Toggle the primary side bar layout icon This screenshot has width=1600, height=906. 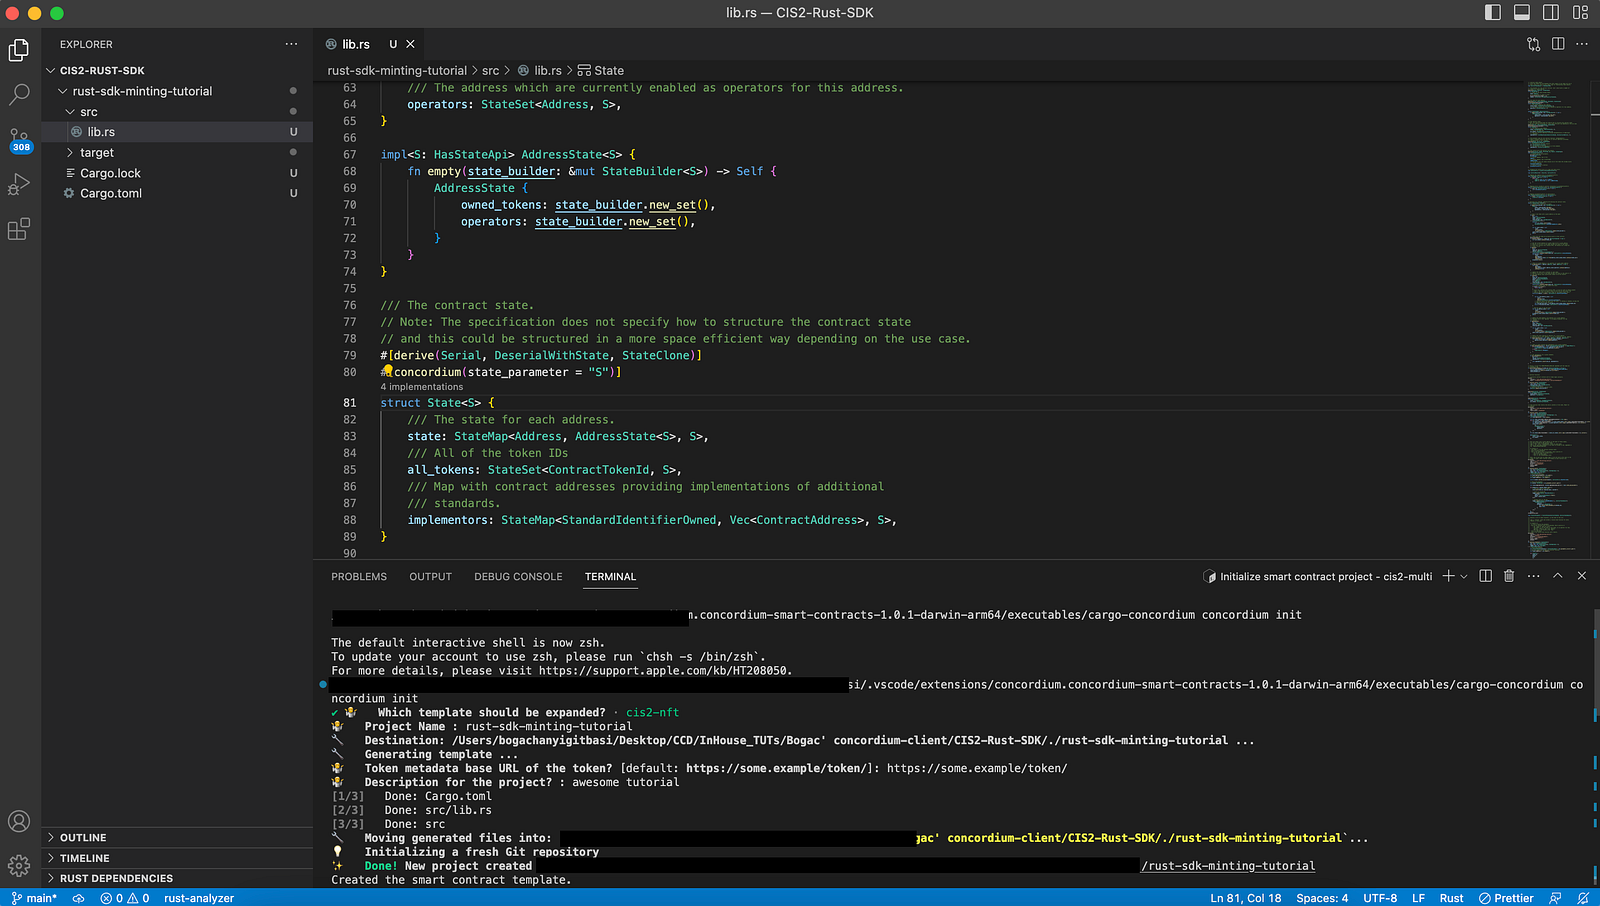pos(1493,13)
